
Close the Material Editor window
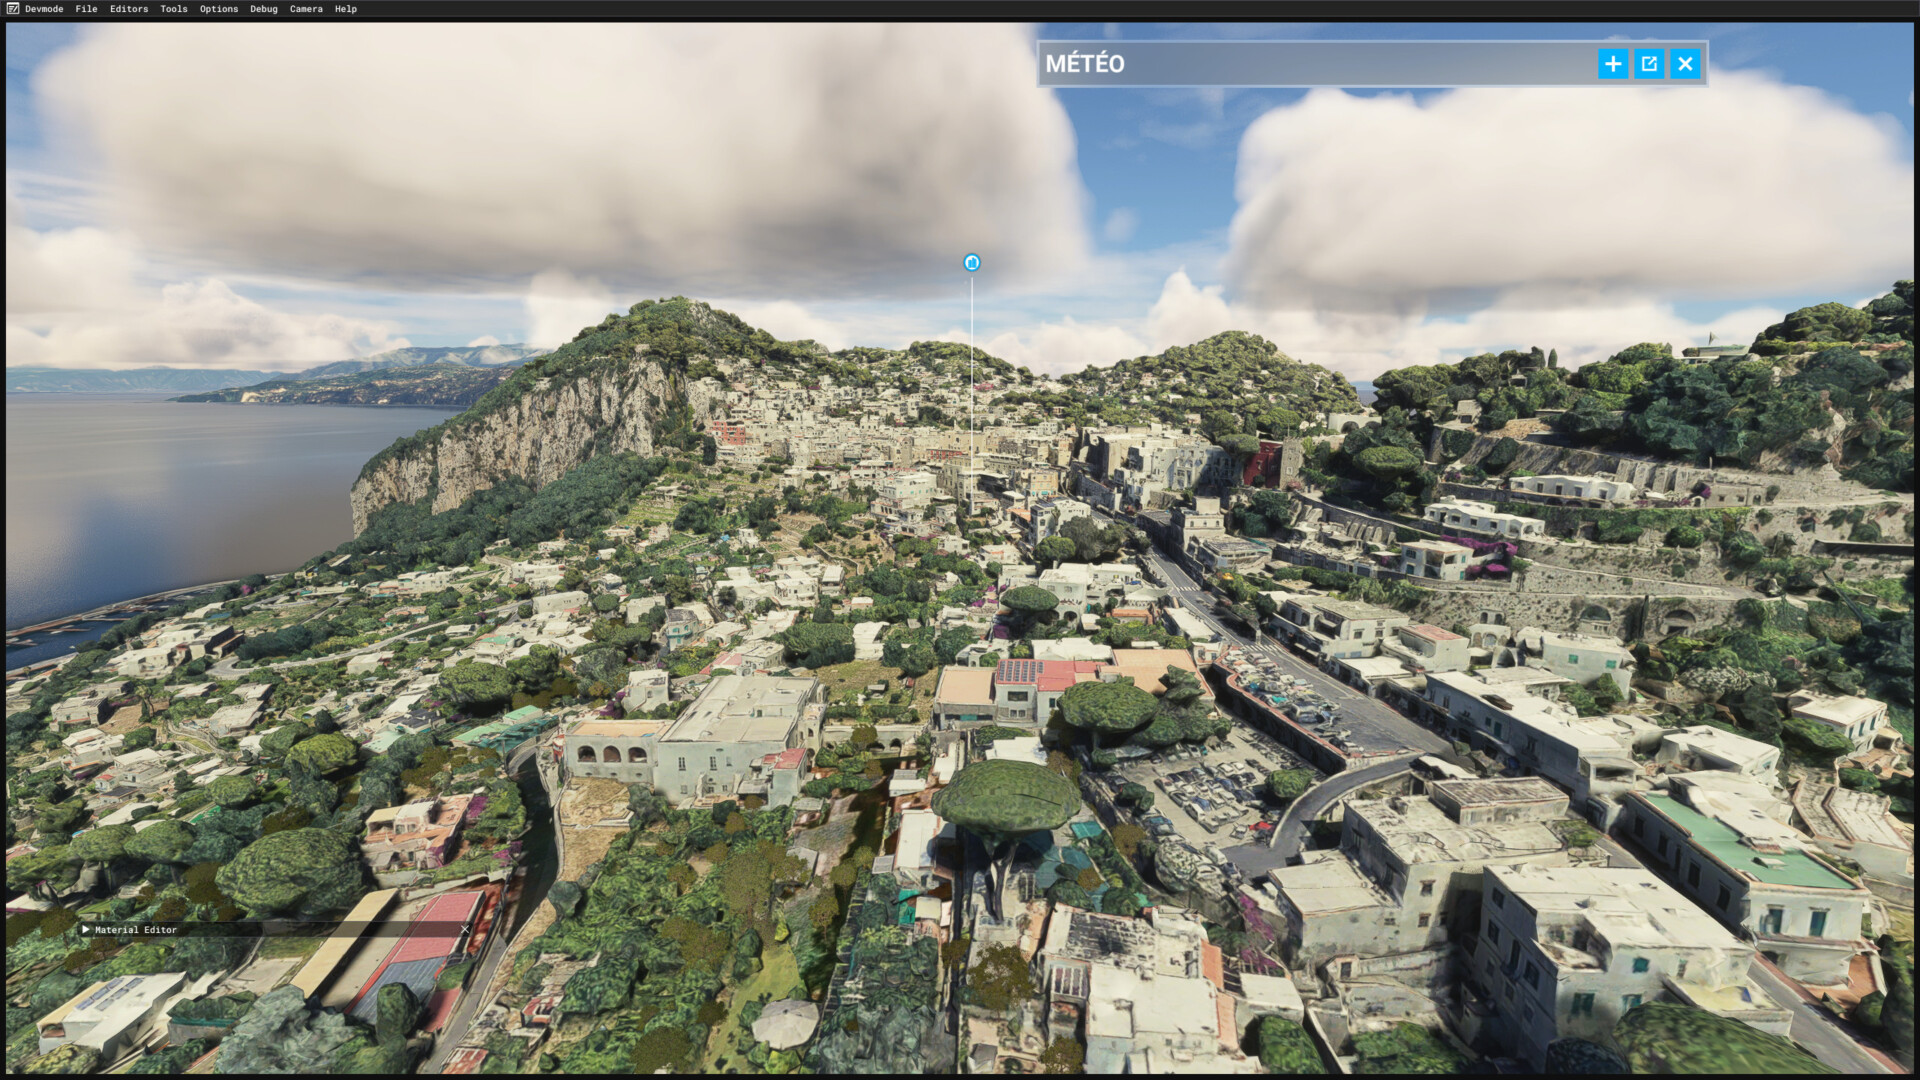[465, 929]
